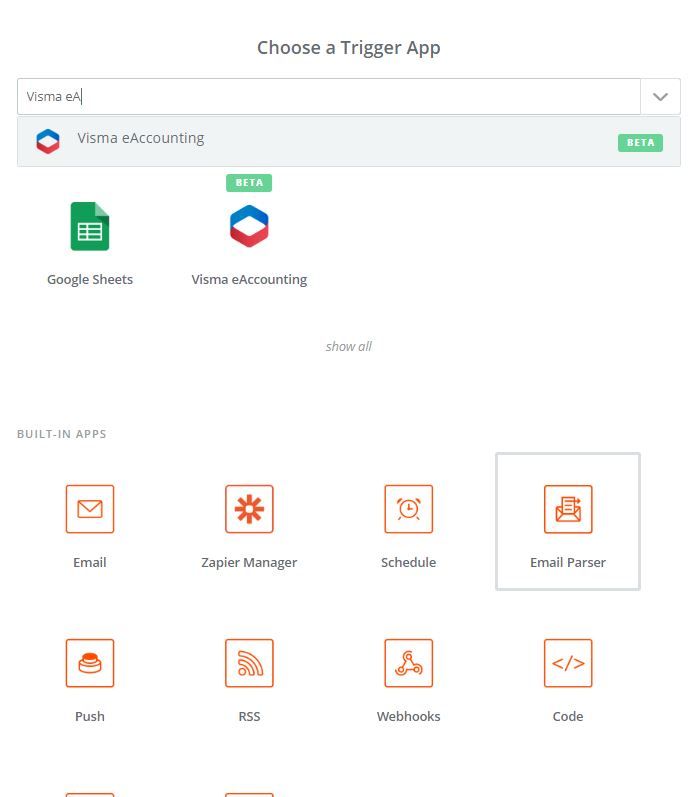The height and width of the screenshot is (797, 696).
Task: Select the RSS feed icon
Action: [249, 663]
